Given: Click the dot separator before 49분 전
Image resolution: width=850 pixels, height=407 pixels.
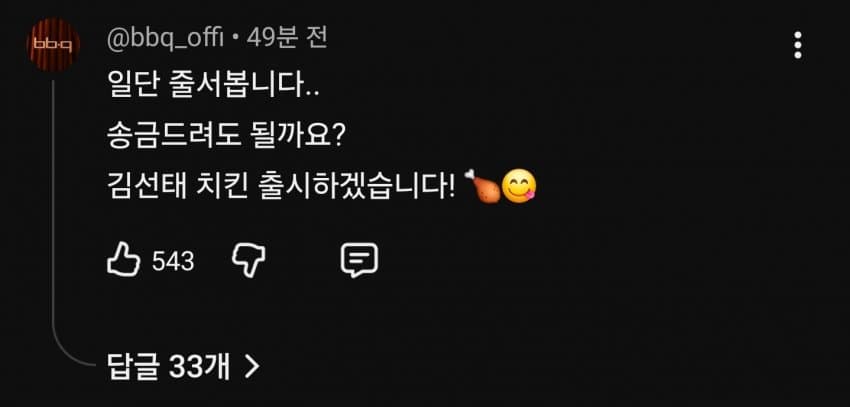Looking at the screenshot, I should pos(235,40).
